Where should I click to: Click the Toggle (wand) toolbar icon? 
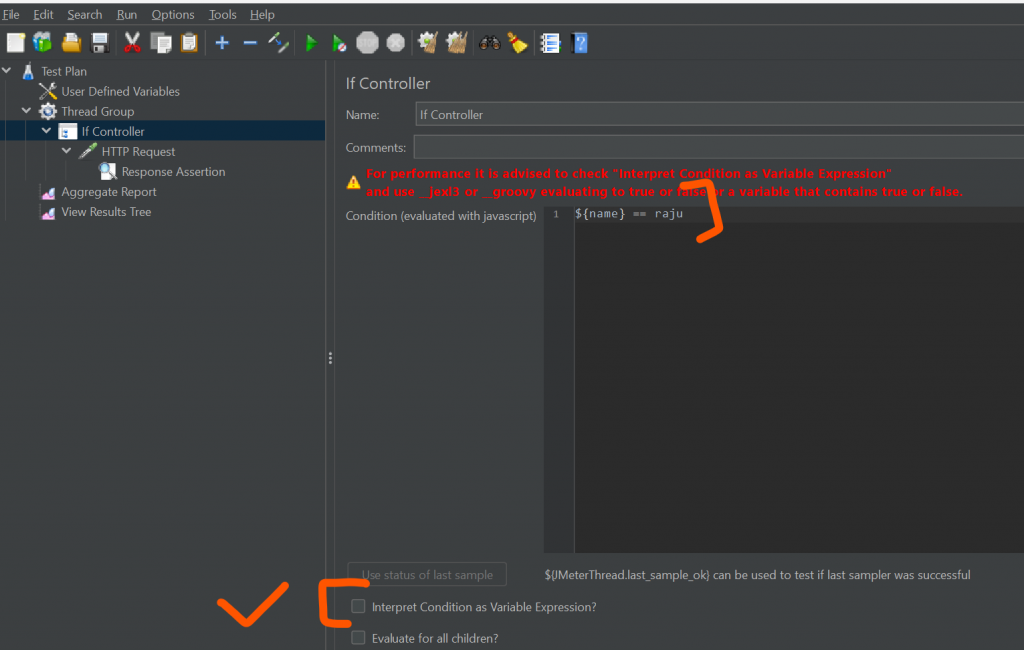(279, 43)
